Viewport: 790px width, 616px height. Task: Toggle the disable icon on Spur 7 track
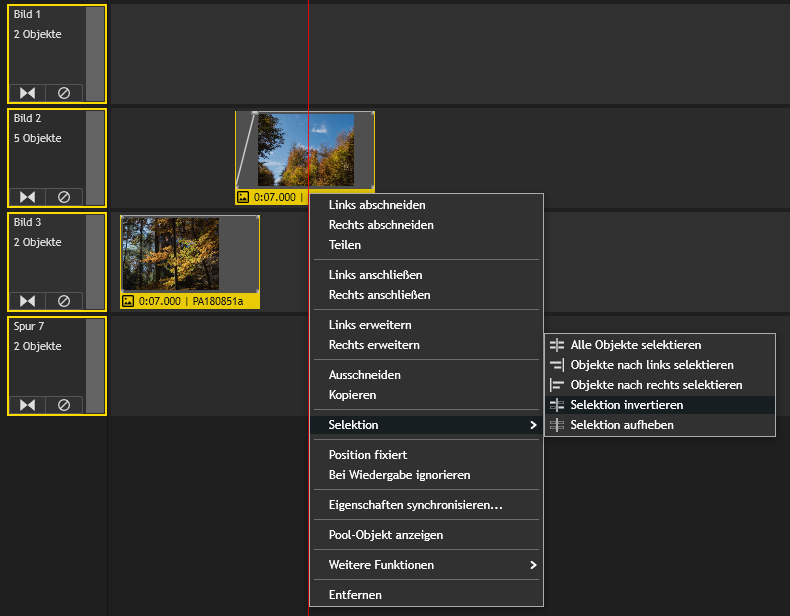click(x=64, y=405)
